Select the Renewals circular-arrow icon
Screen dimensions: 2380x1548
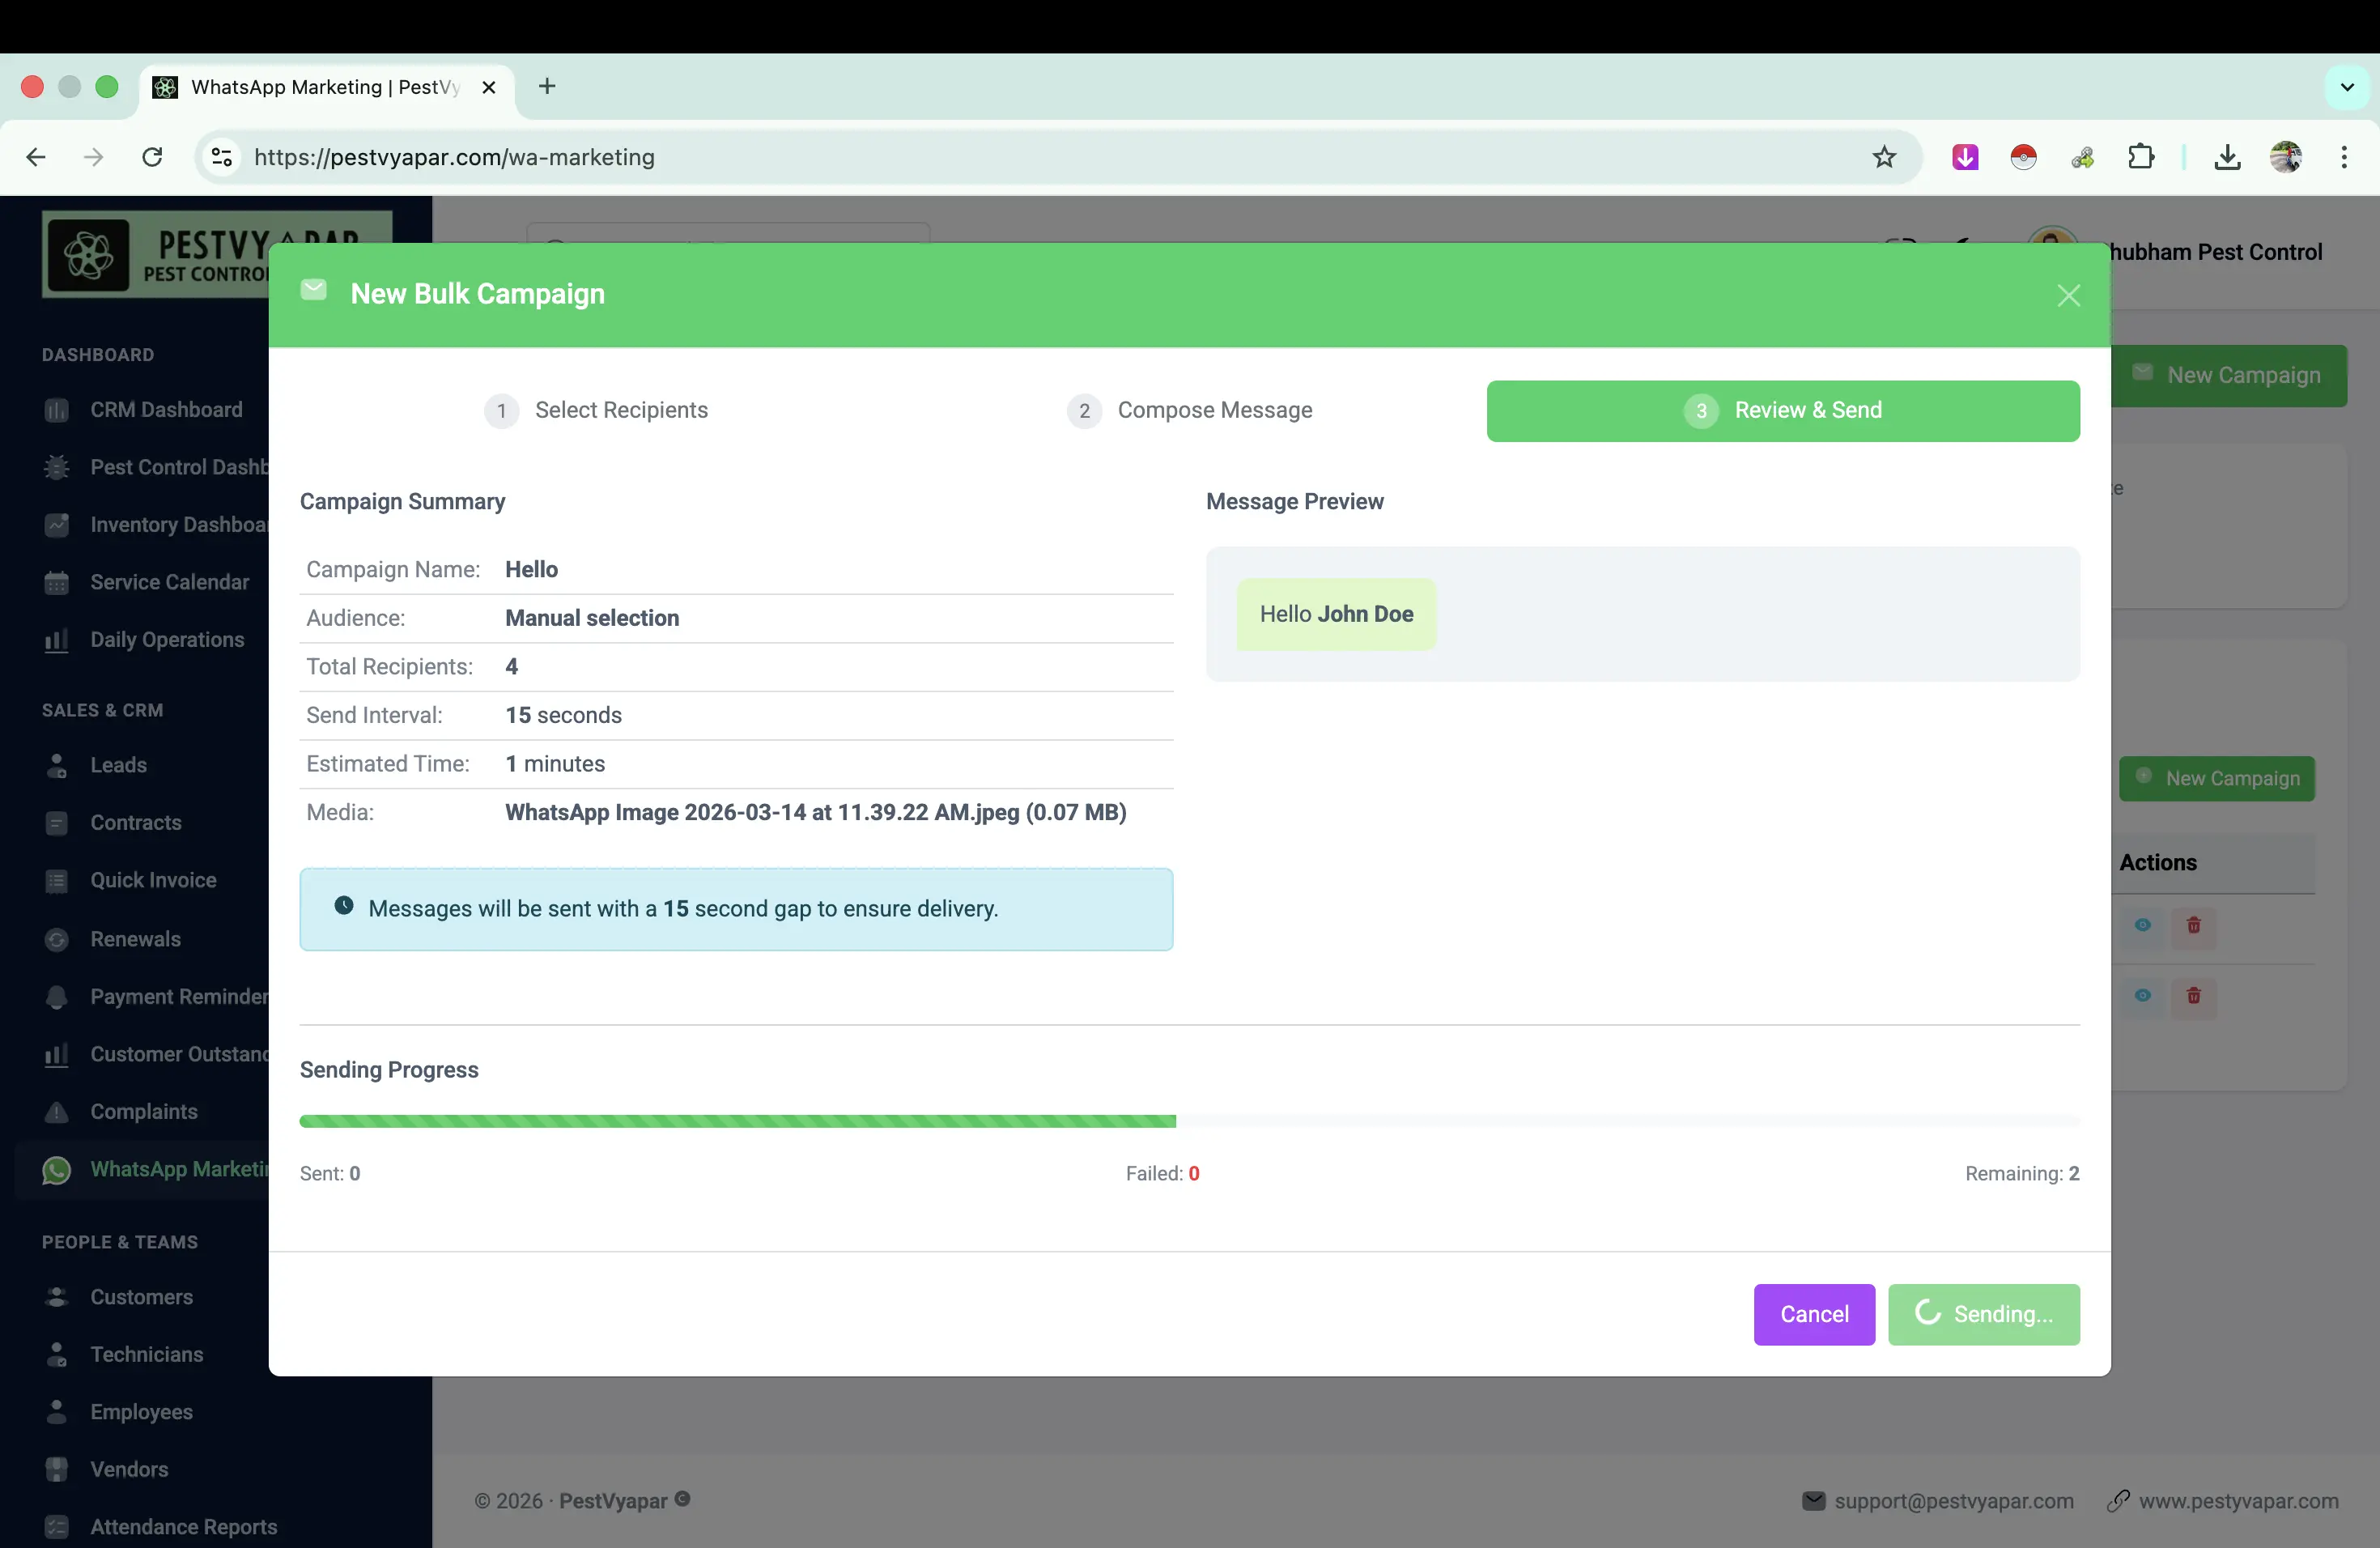(x=56, y=939)
